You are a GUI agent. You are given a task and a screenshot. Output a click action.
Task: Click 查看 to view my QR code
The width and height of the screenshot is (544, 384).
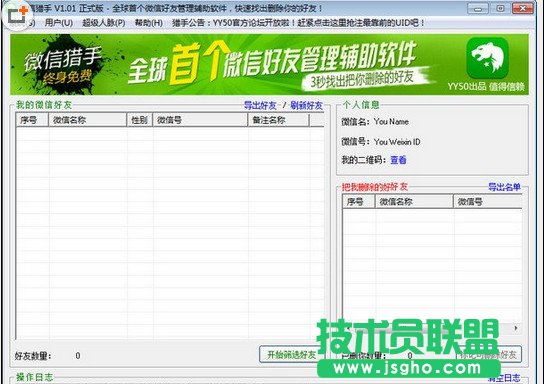398,160
